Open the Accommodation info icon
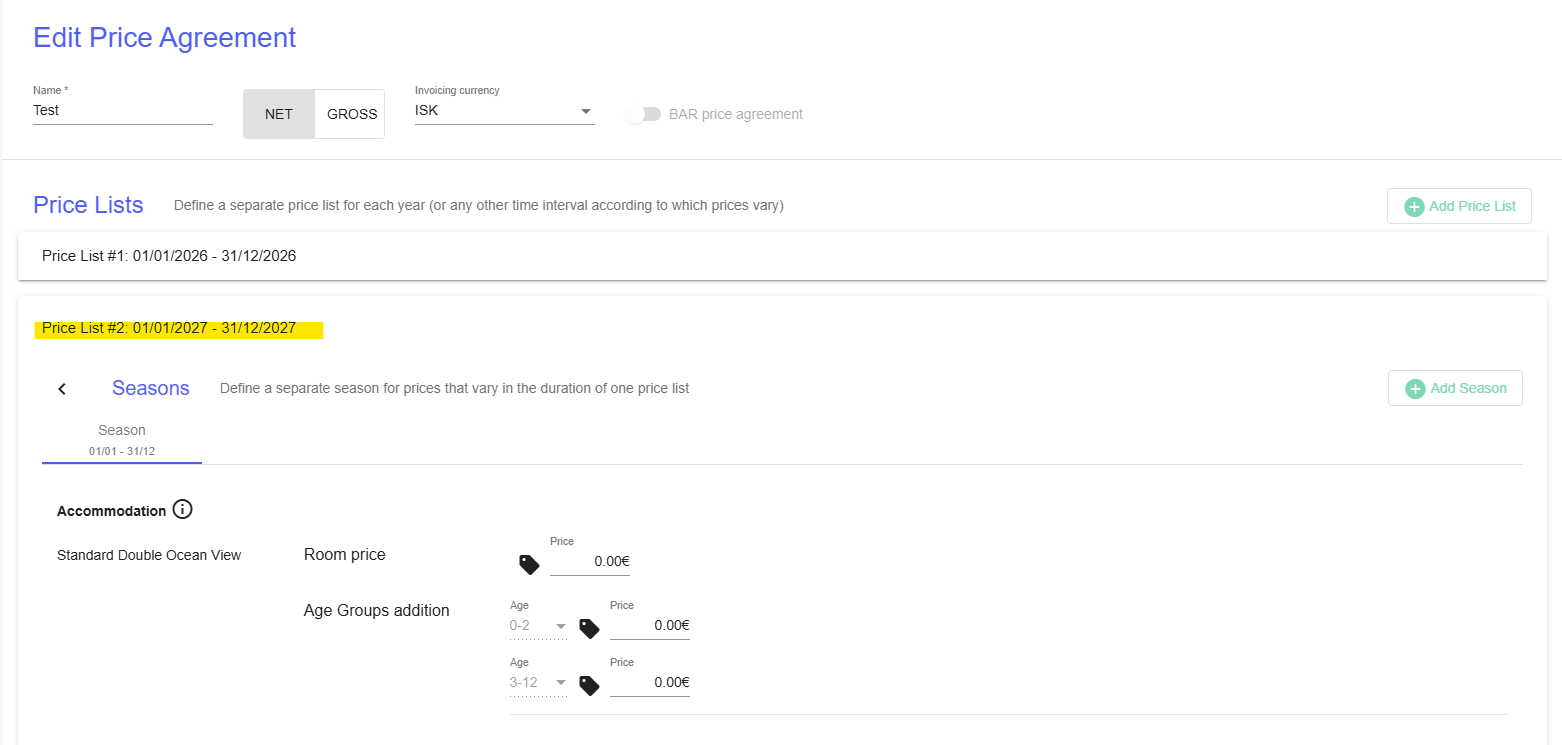 click(182, 509)
